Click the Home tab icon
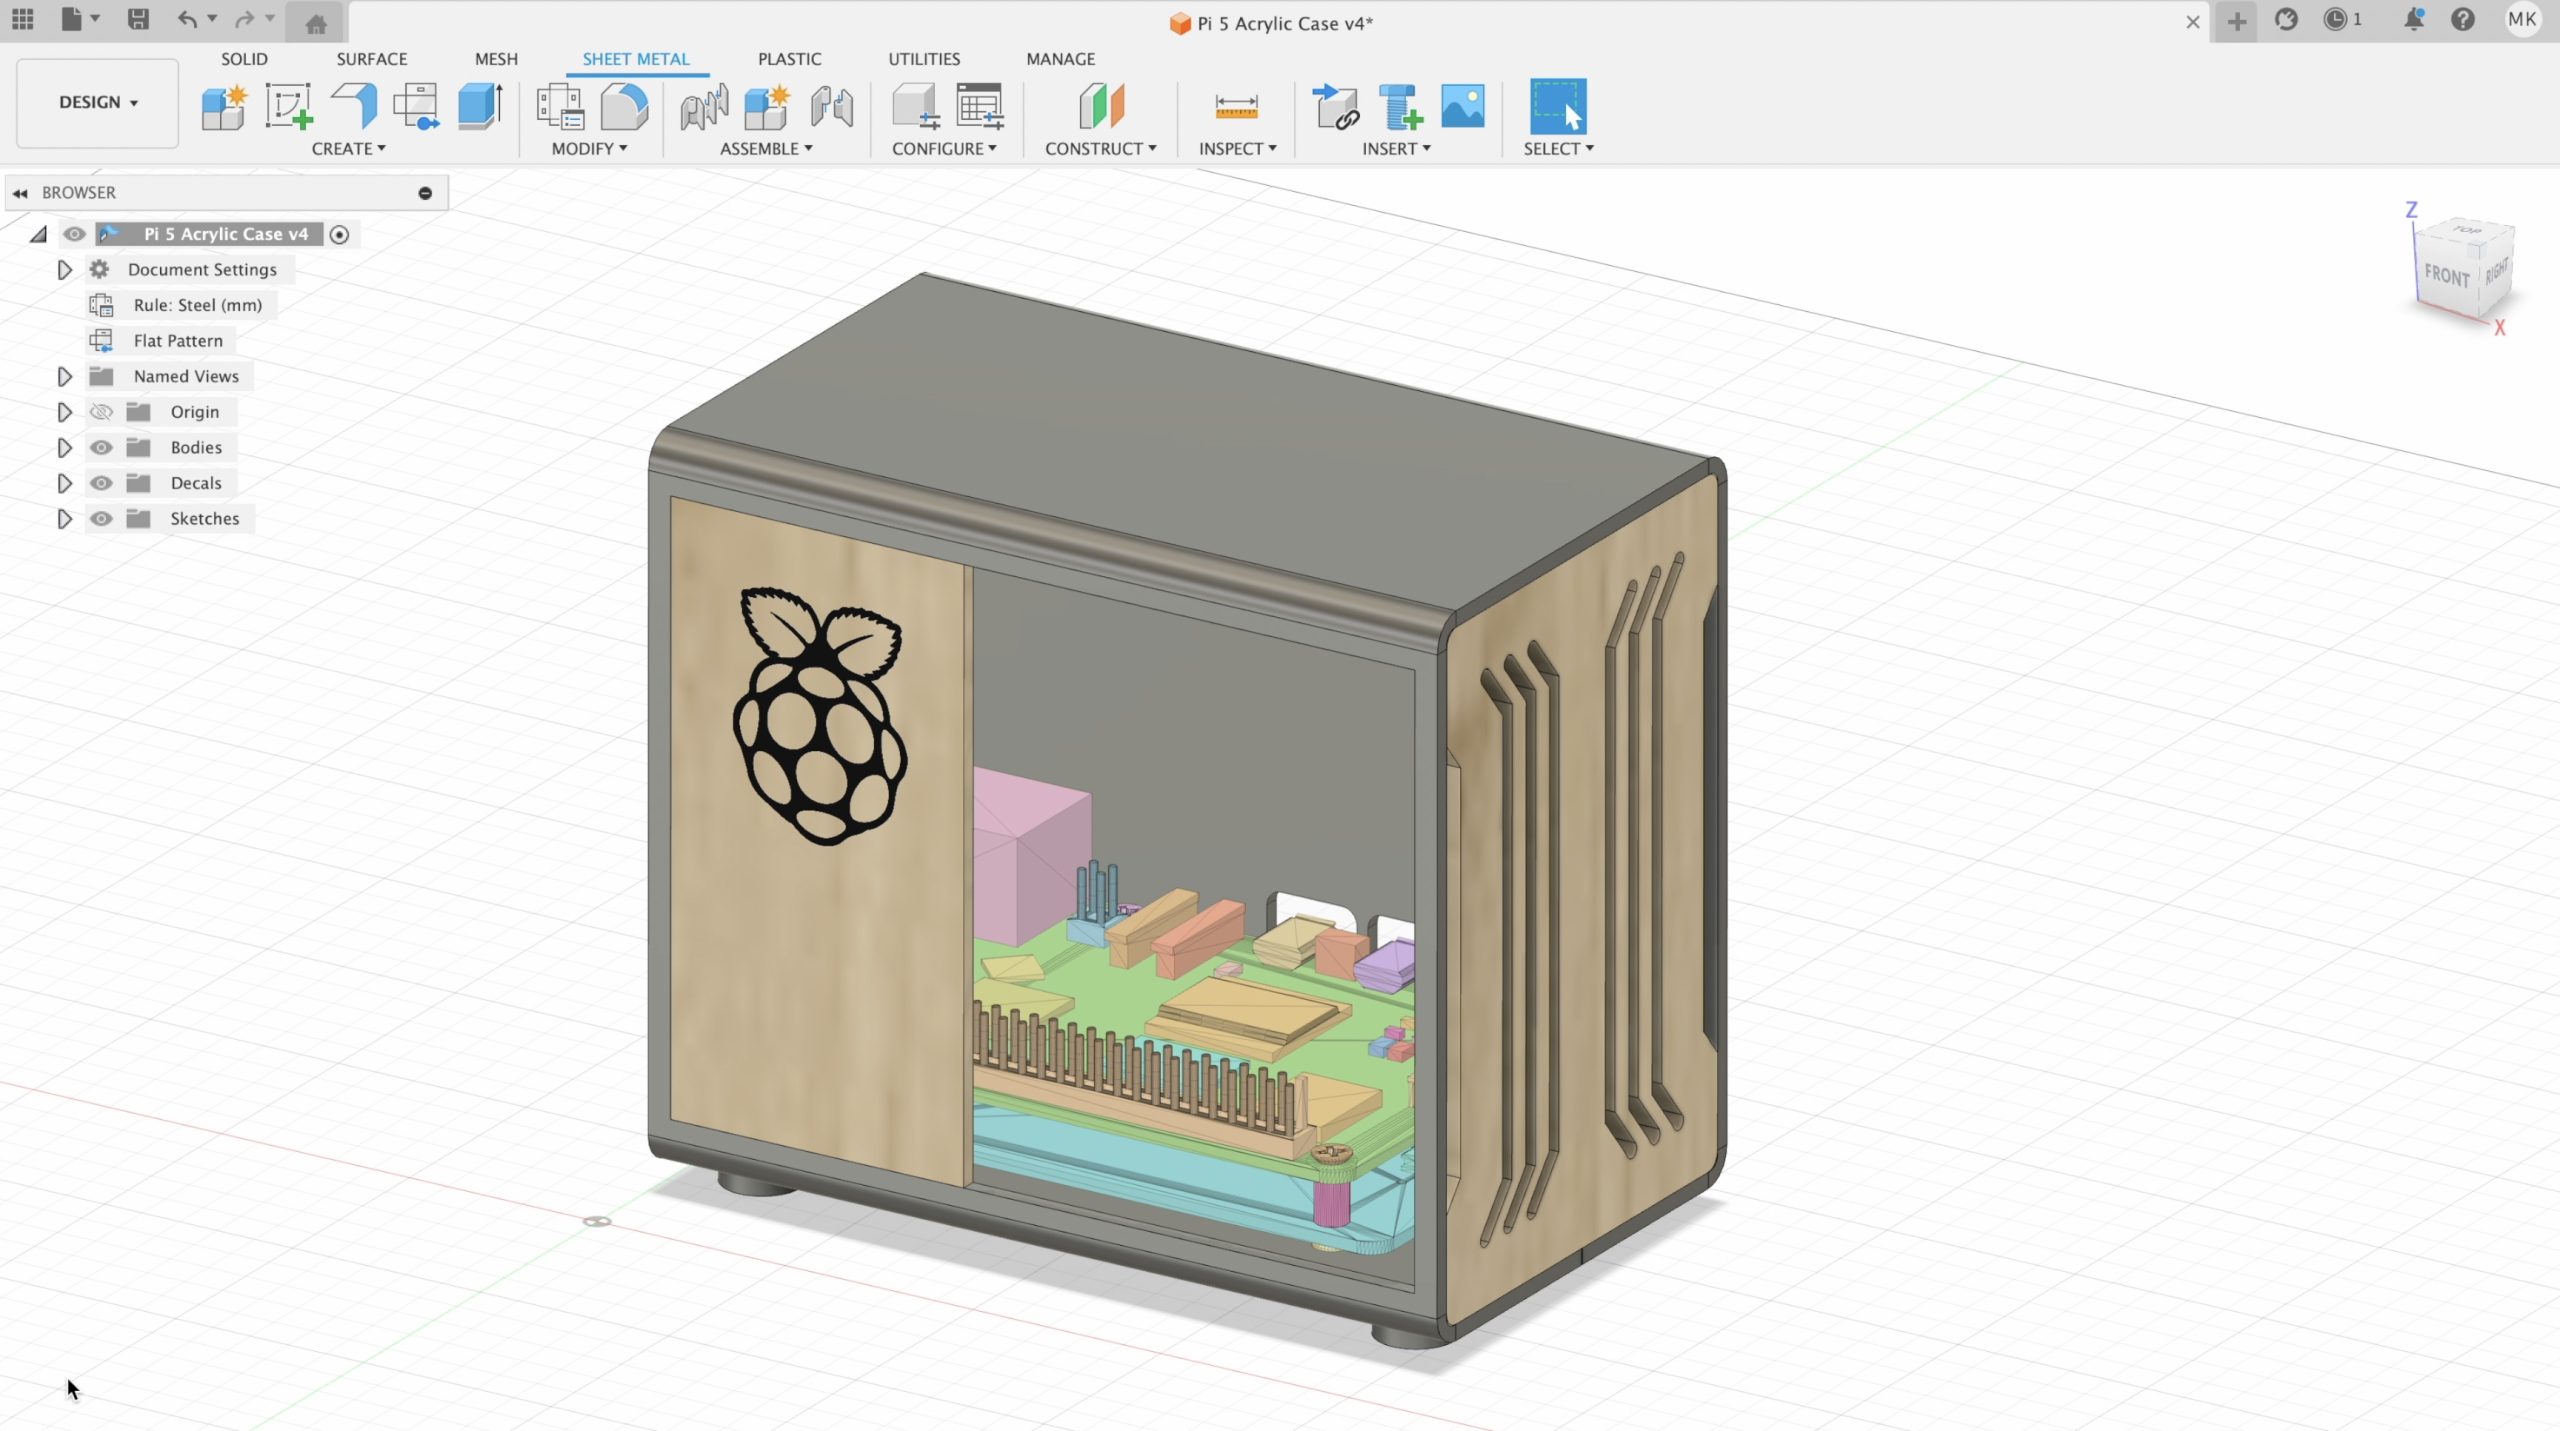 316,23
